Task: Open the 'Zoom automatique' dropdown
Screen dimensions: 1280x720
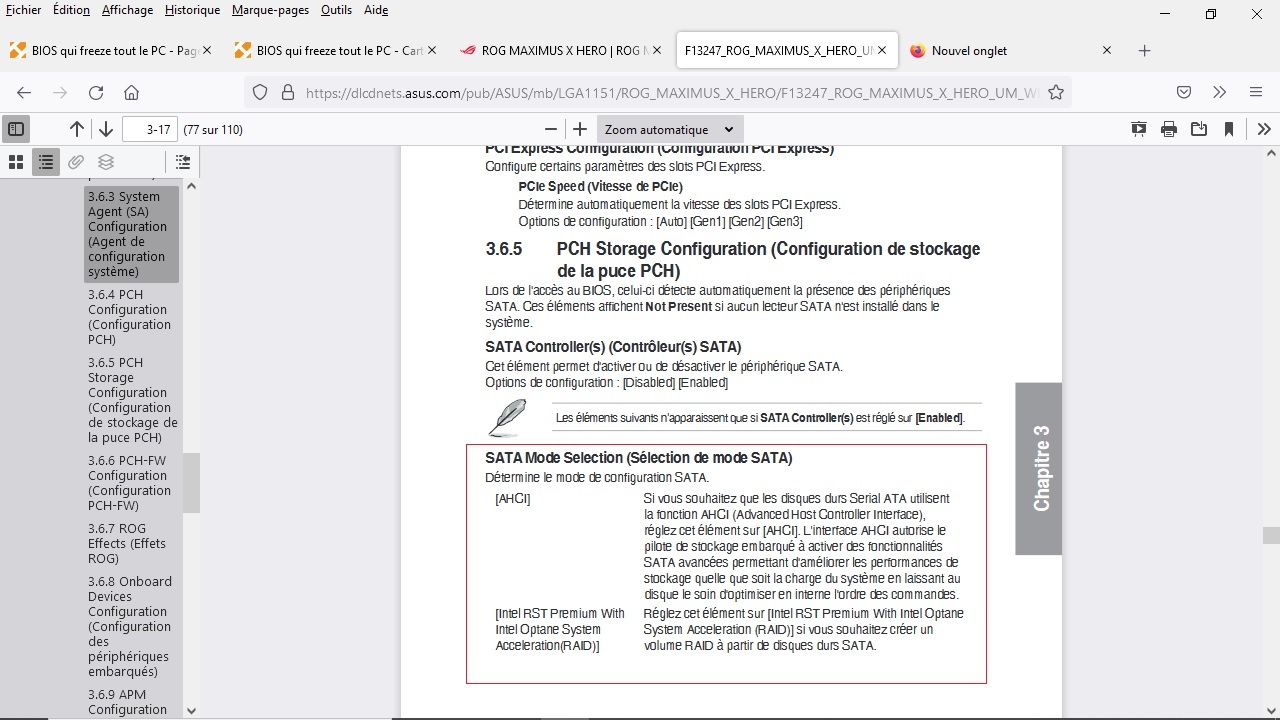Action: pos(670,129)
